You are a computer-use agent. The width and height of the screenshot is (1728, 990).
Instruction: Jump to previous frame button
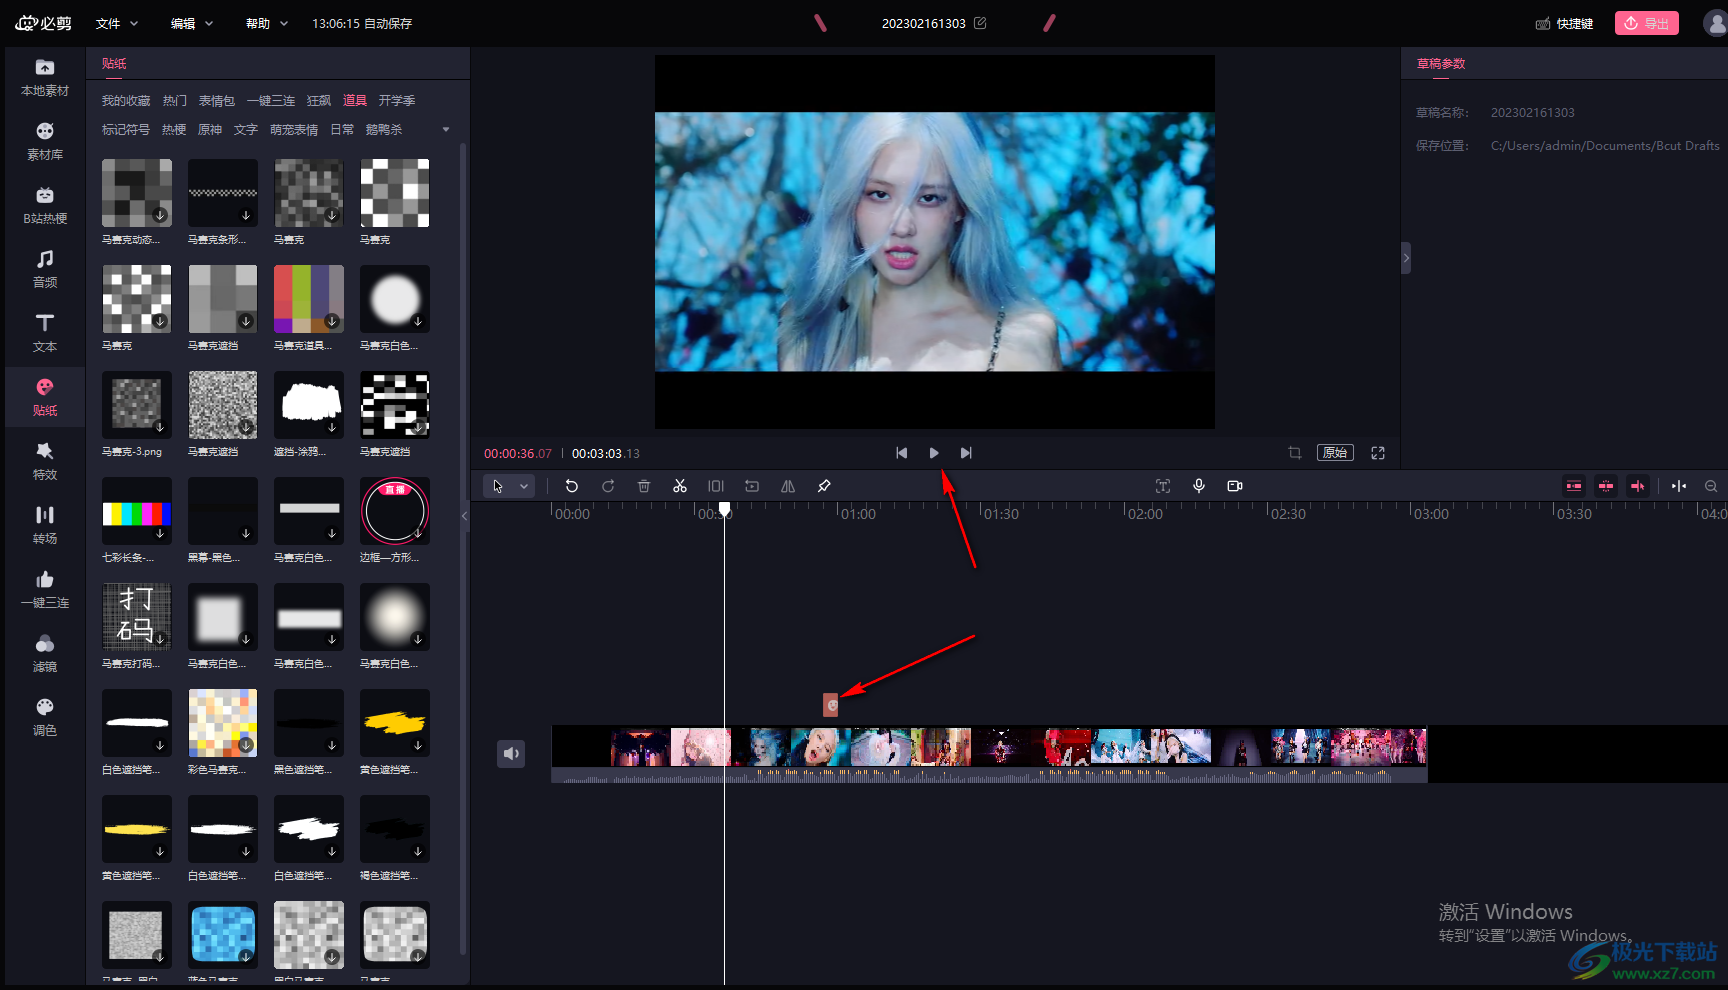[902, 453]
